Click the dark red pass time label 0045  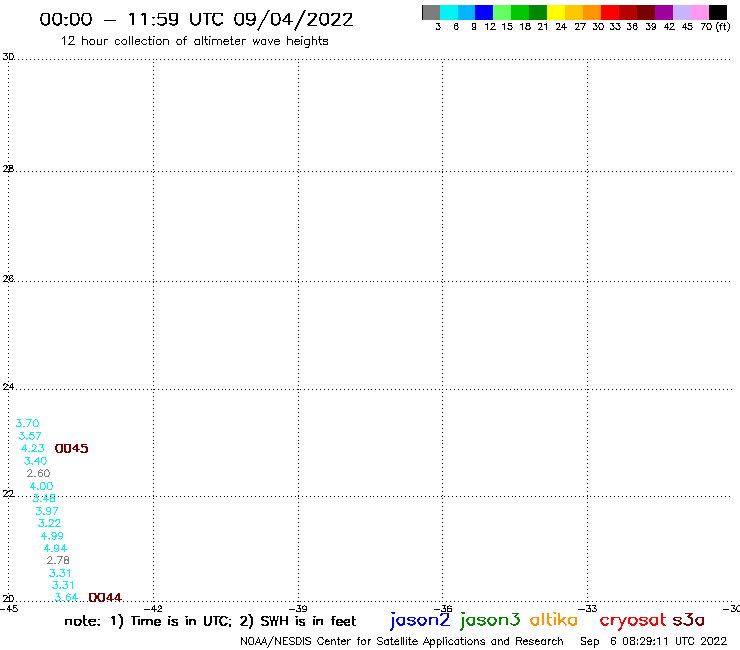(72, 448)
